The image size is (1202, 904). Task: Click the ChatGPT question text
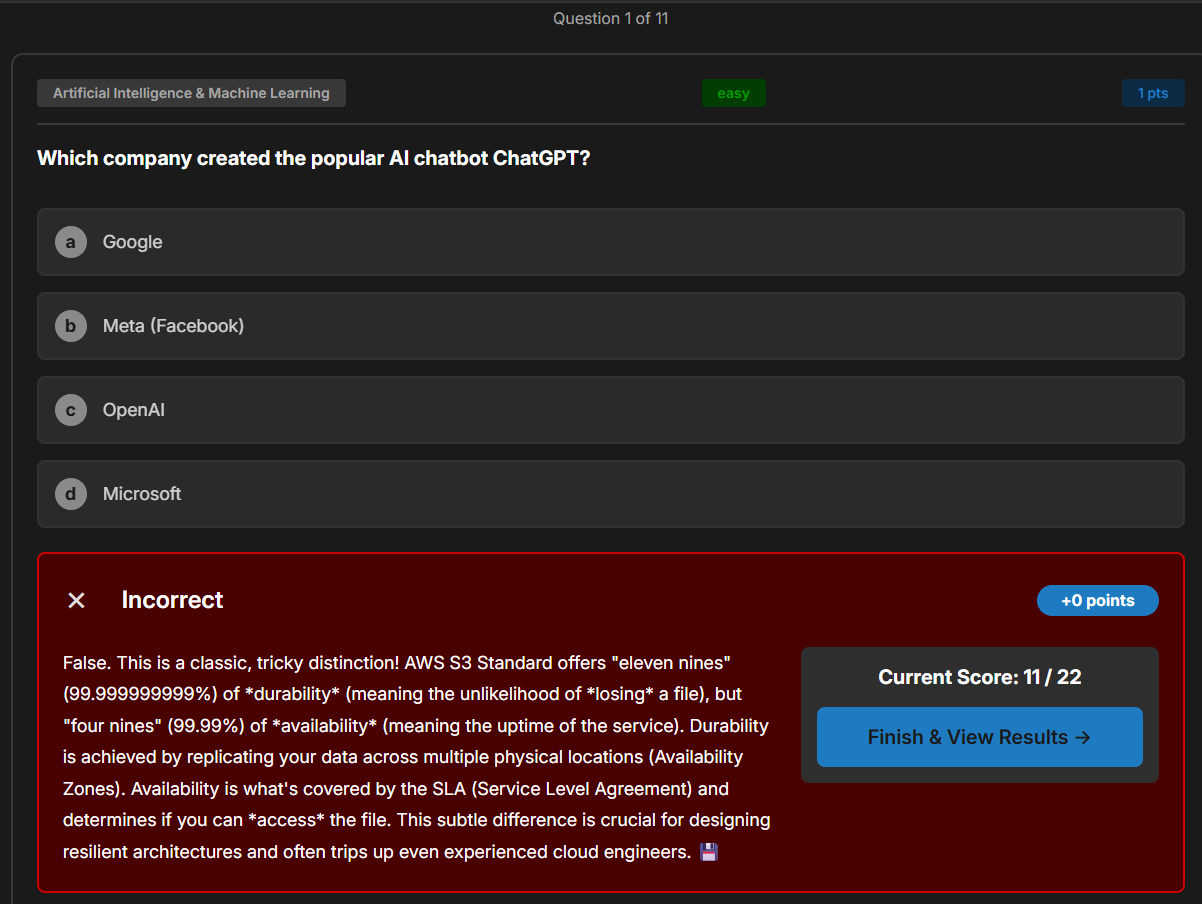[x=313, y=158]
